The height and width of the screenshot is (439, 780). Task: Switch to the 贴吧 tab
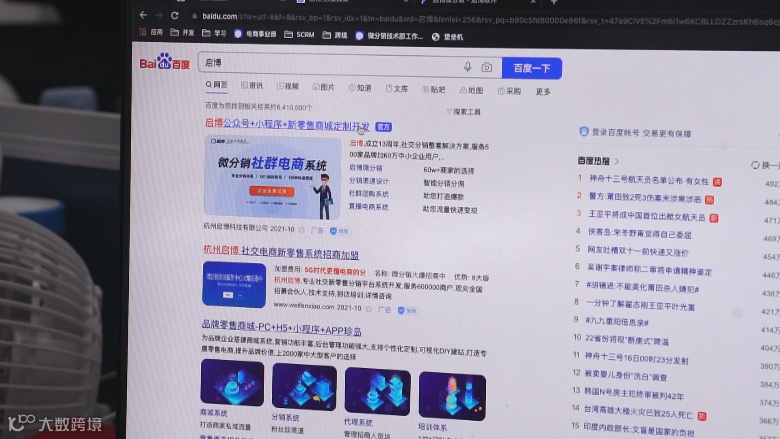(x=434, y=90)
